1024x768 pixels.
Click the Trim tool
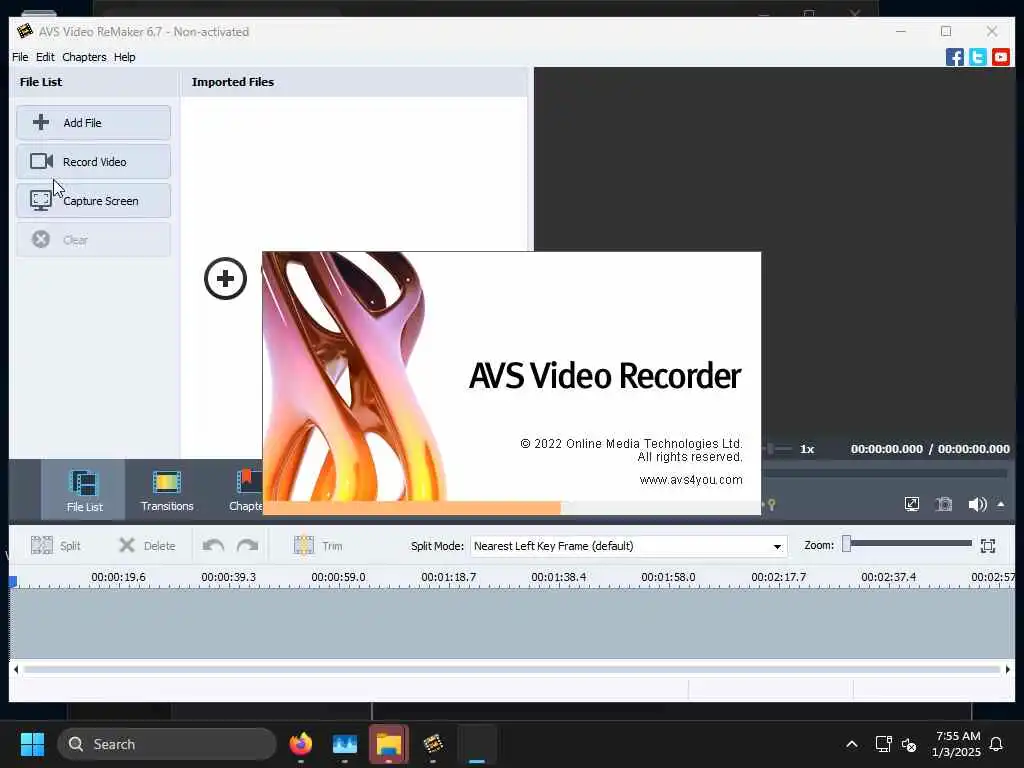(318, 545)
